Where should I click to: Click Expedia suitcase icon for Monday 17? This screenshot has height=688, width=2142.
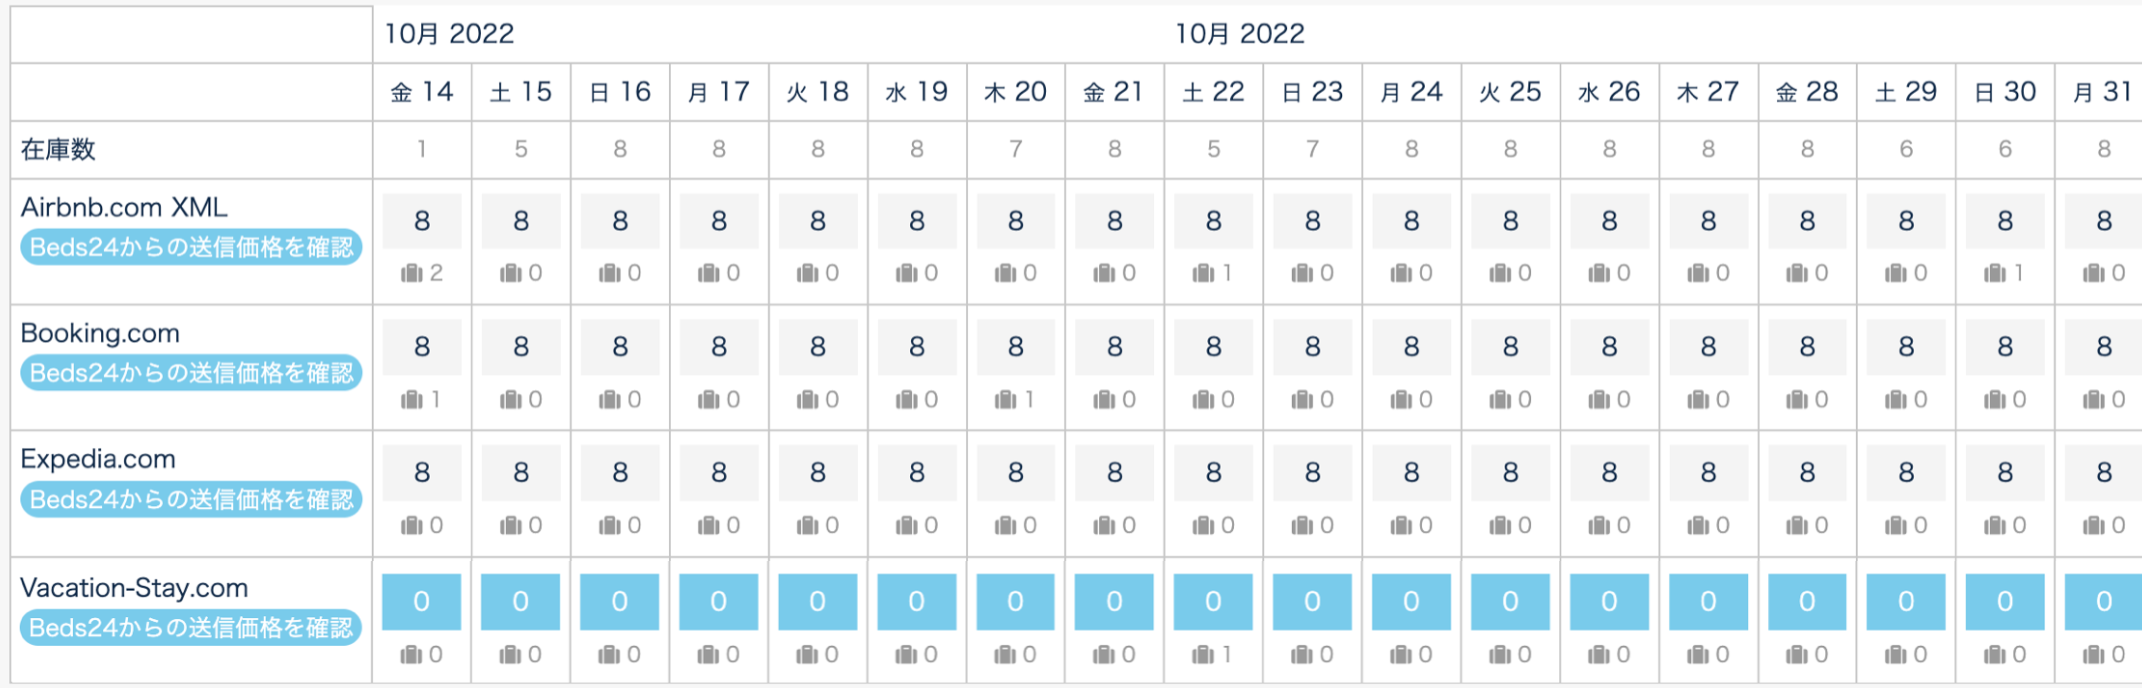click(708, 526)
